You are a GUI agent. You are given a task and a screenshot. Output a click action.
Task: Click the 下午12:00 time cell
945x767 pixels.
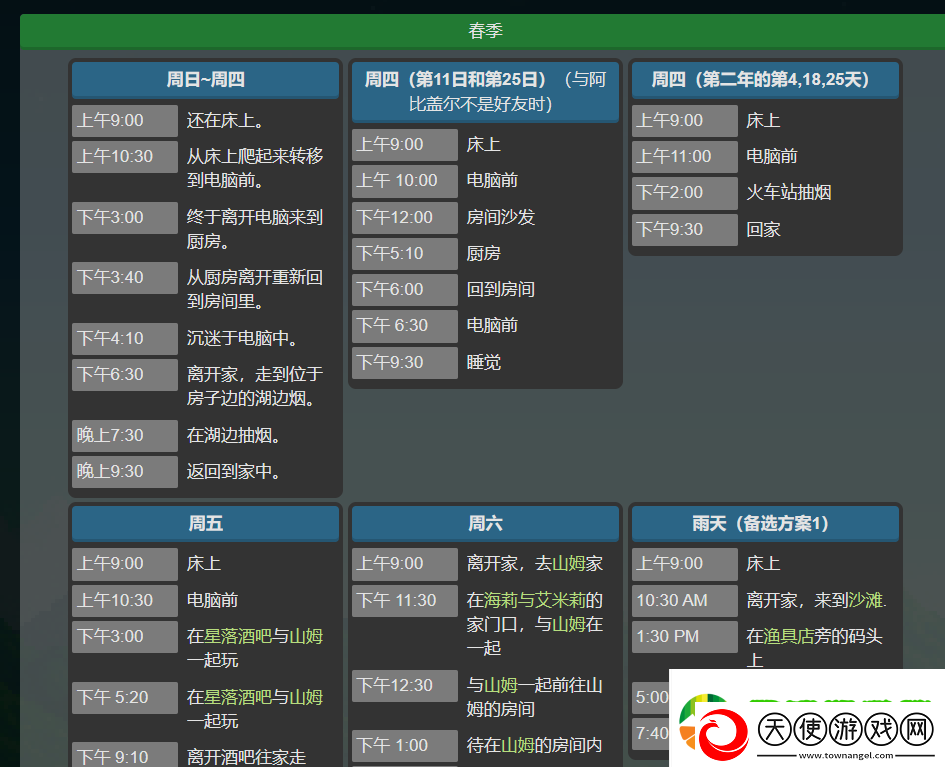[404, 218]
